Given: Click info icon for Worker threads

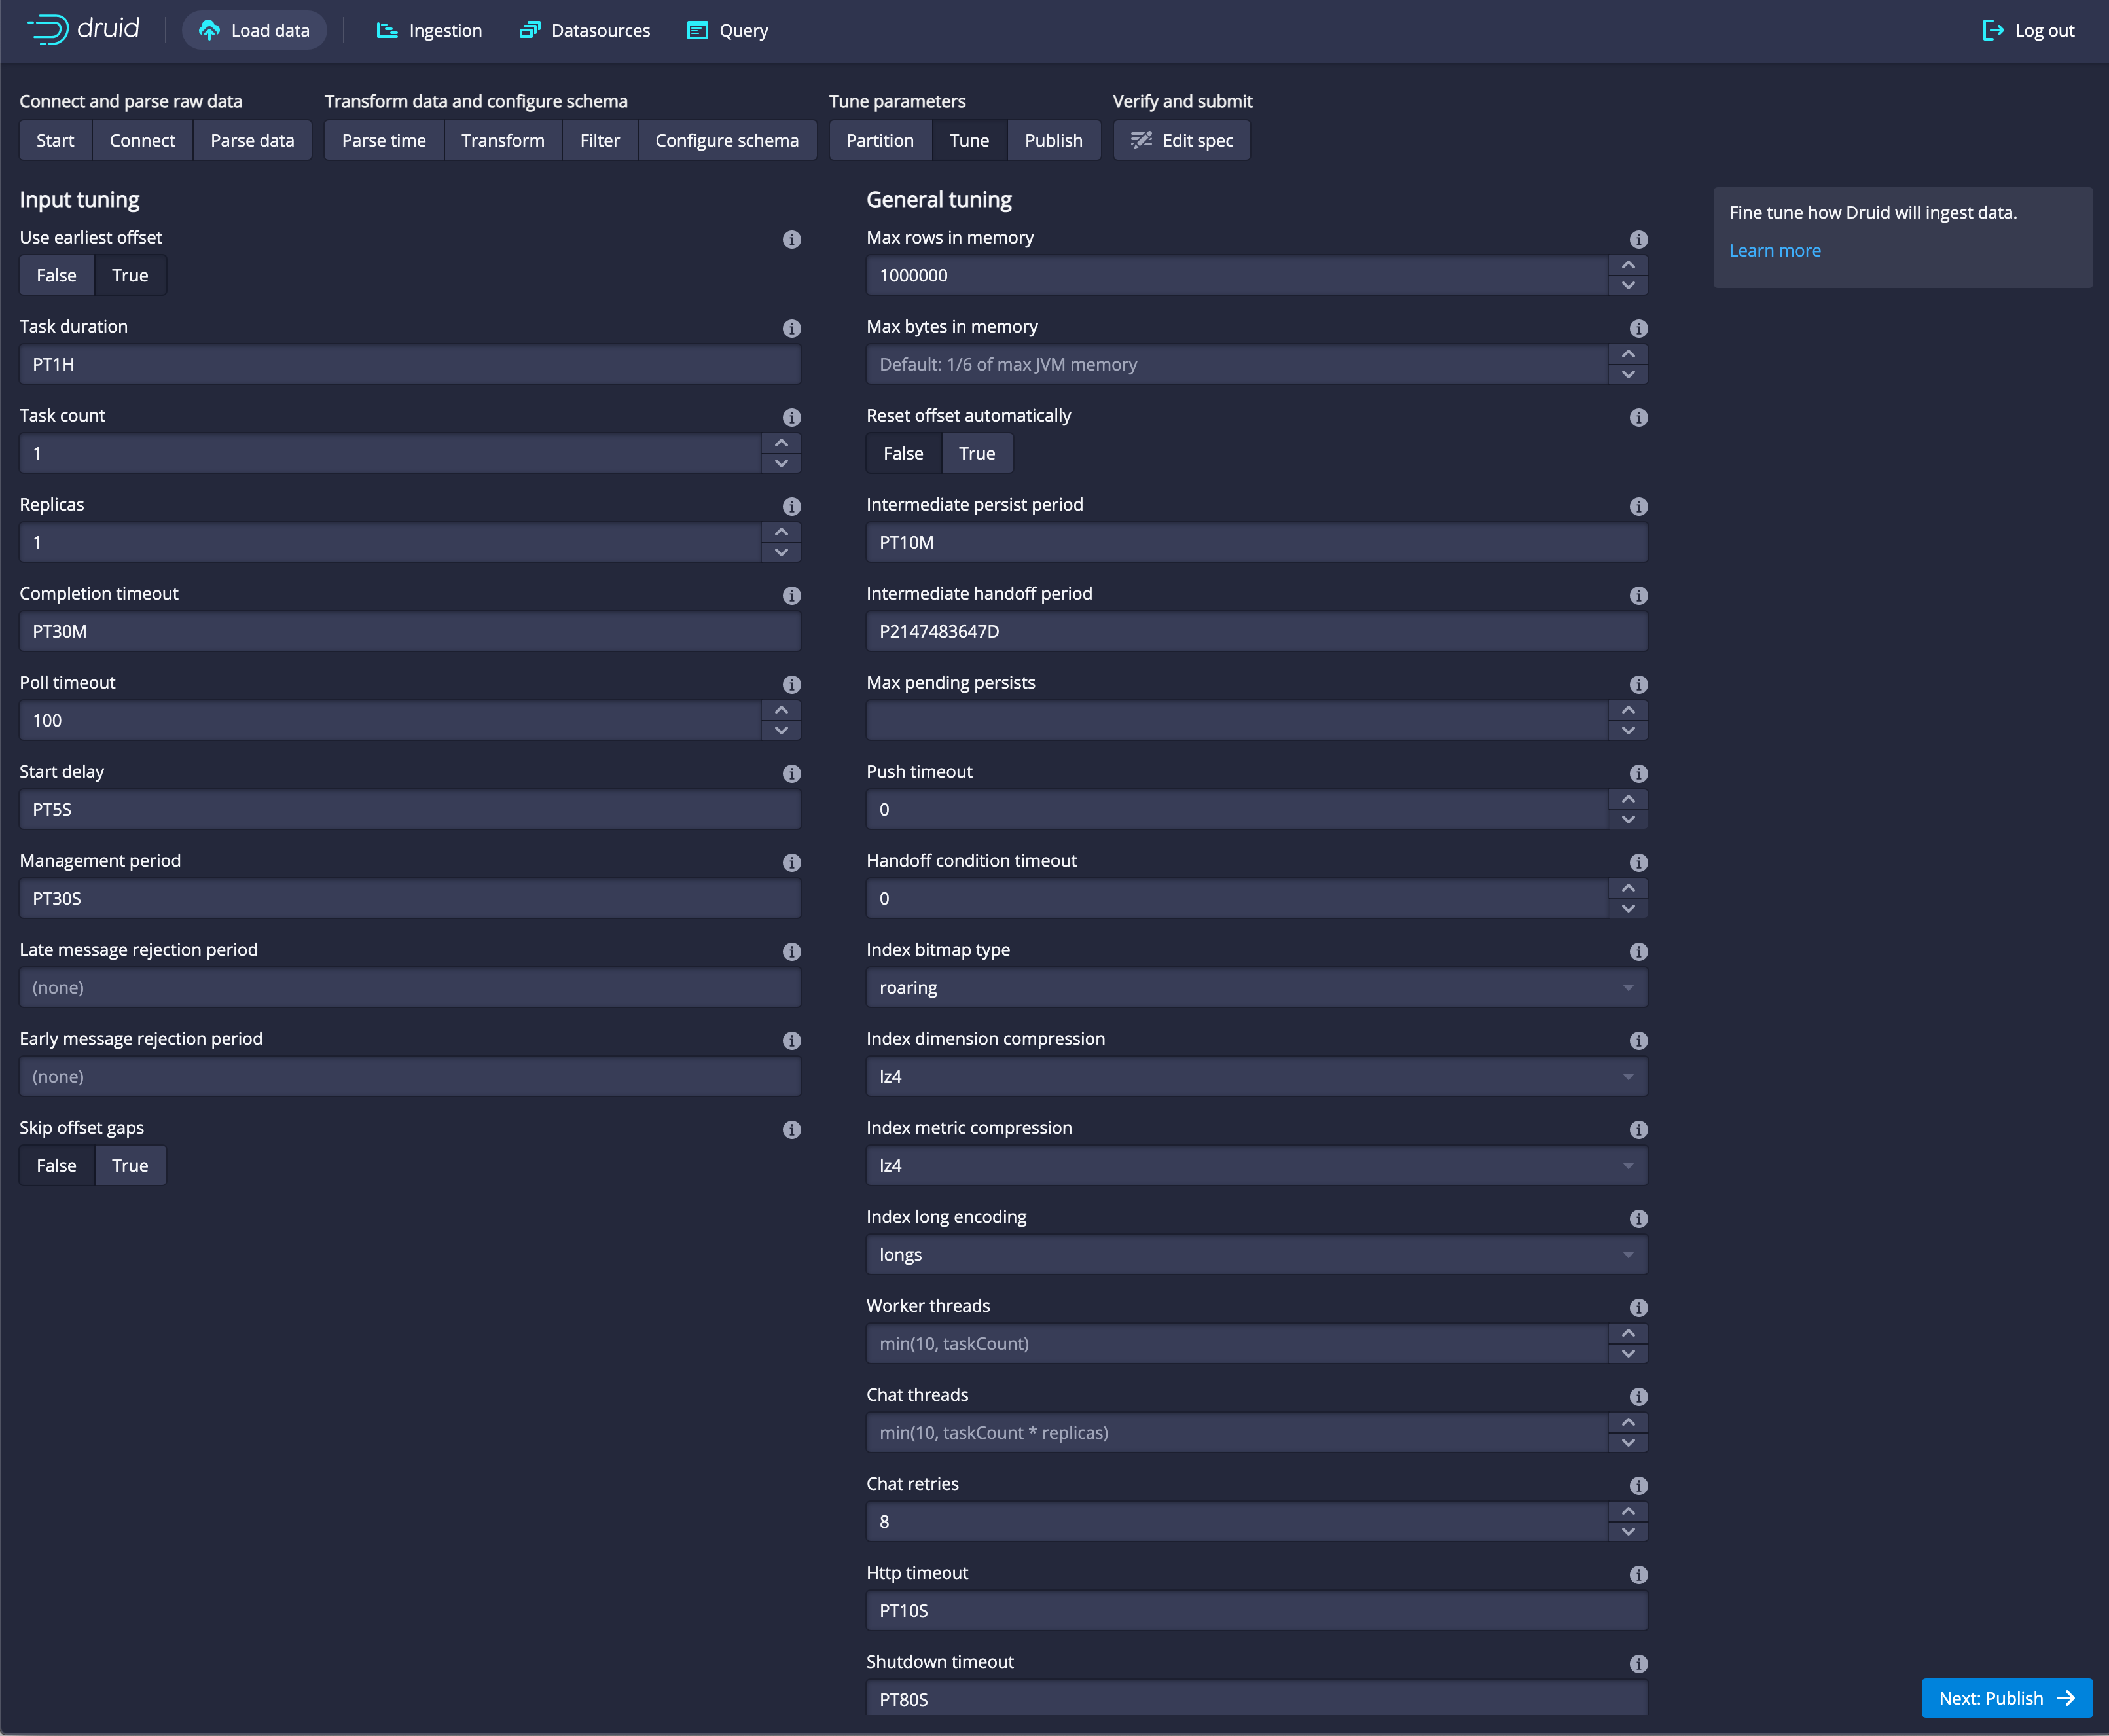Looking at the screenshot, I should 1638,1307.
